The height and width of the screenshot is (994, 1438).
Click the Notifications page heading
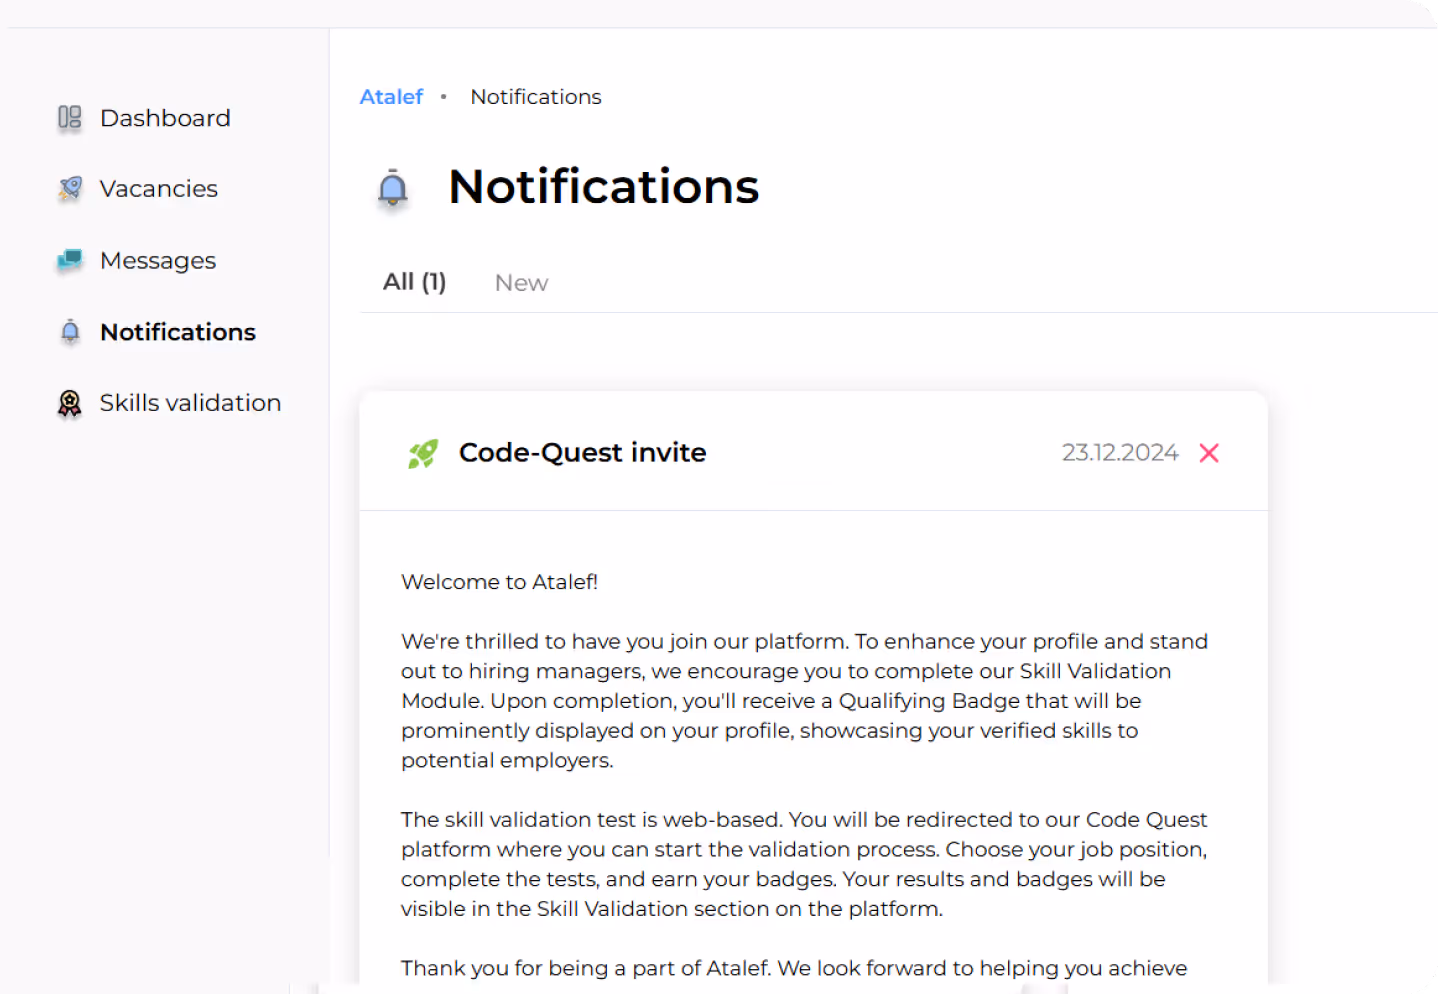pyautogui.click(x=603, y=187)
